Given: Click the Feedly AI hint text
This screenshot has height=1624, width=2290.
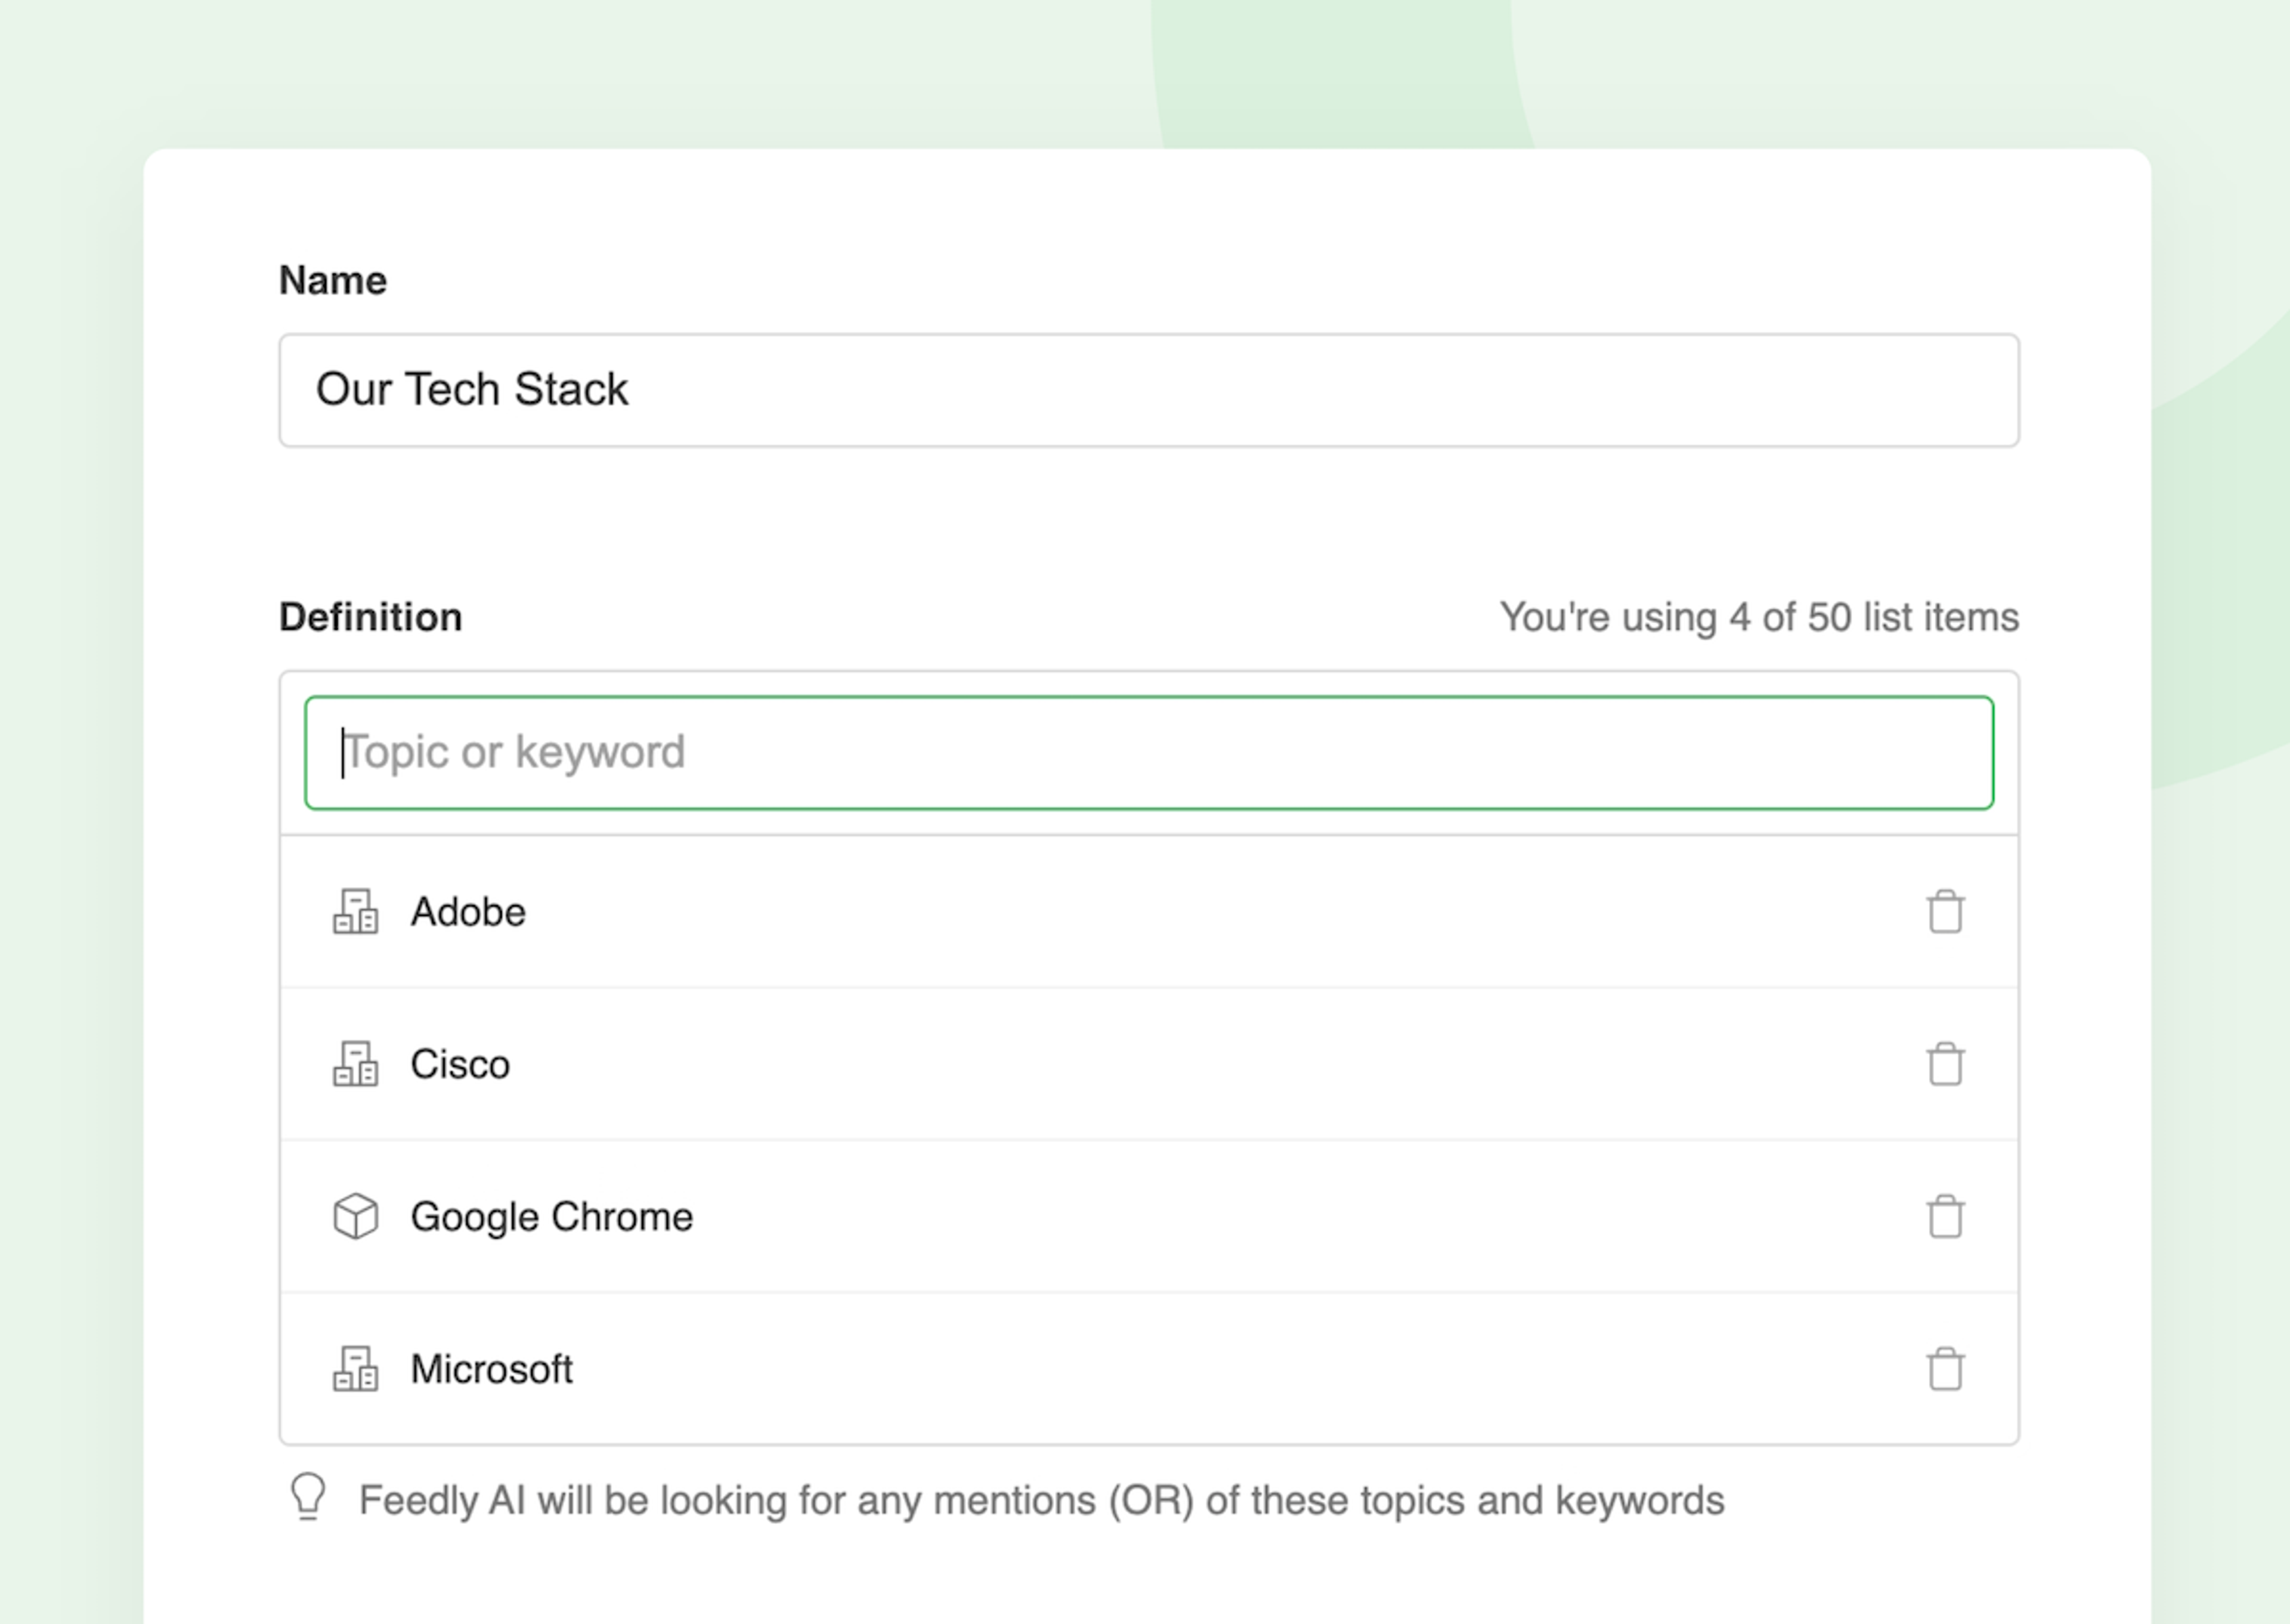Looking at the screenshot, I should click(1041, 1500).
